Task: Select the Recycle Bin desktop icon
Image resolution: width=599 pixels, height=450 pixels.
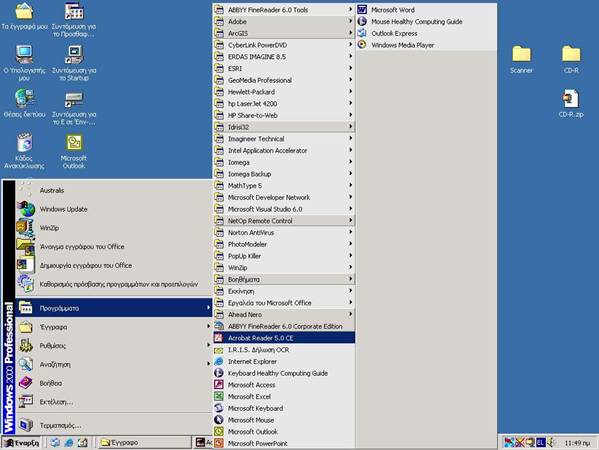Action: (x=24, y=151)
